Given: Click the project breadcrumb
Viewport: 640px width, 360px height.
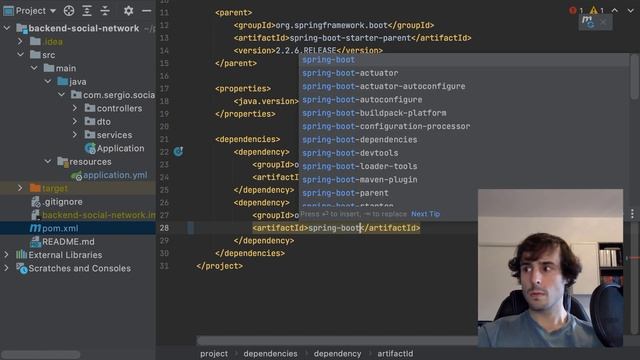Looking at the screenshot, I should point(214,353).
